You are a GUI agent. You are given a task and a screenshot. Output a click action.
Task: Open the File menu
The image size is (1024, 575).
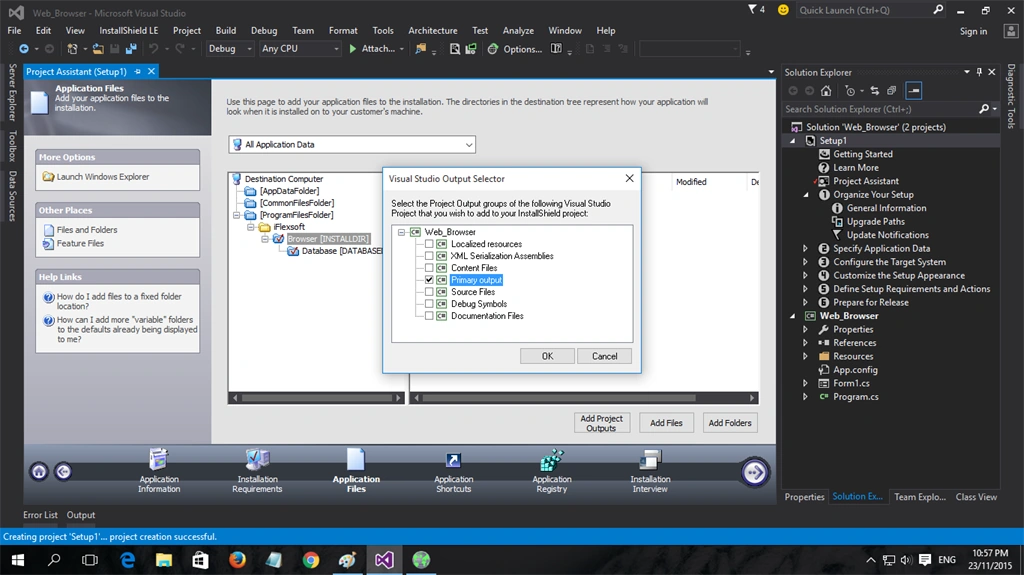14,30
